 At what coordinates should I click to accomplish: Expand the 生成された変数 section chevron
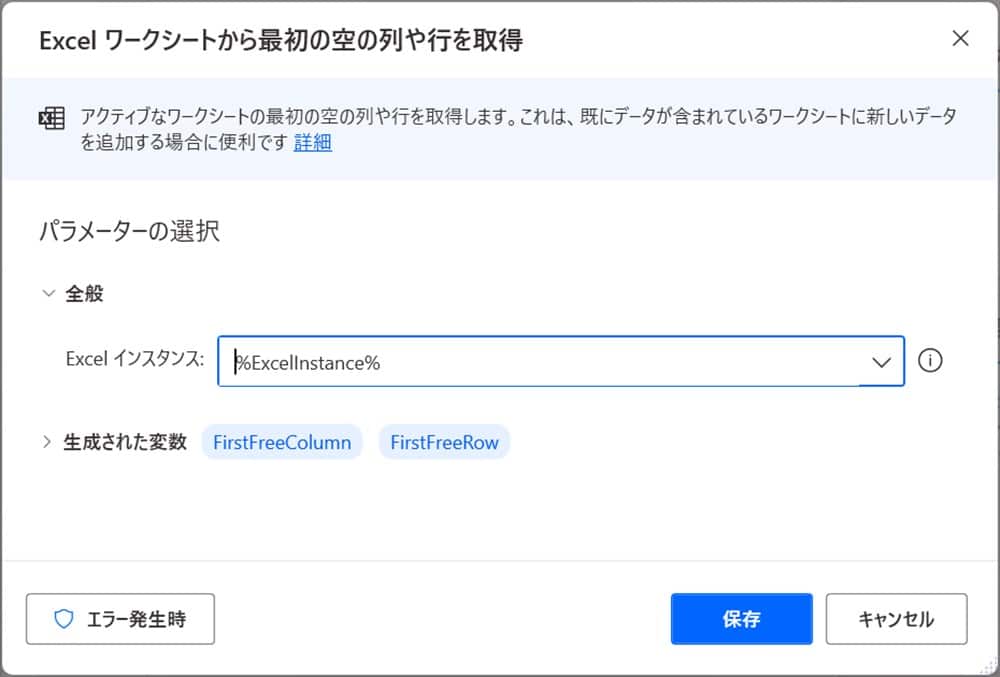(x=47, y=442)
